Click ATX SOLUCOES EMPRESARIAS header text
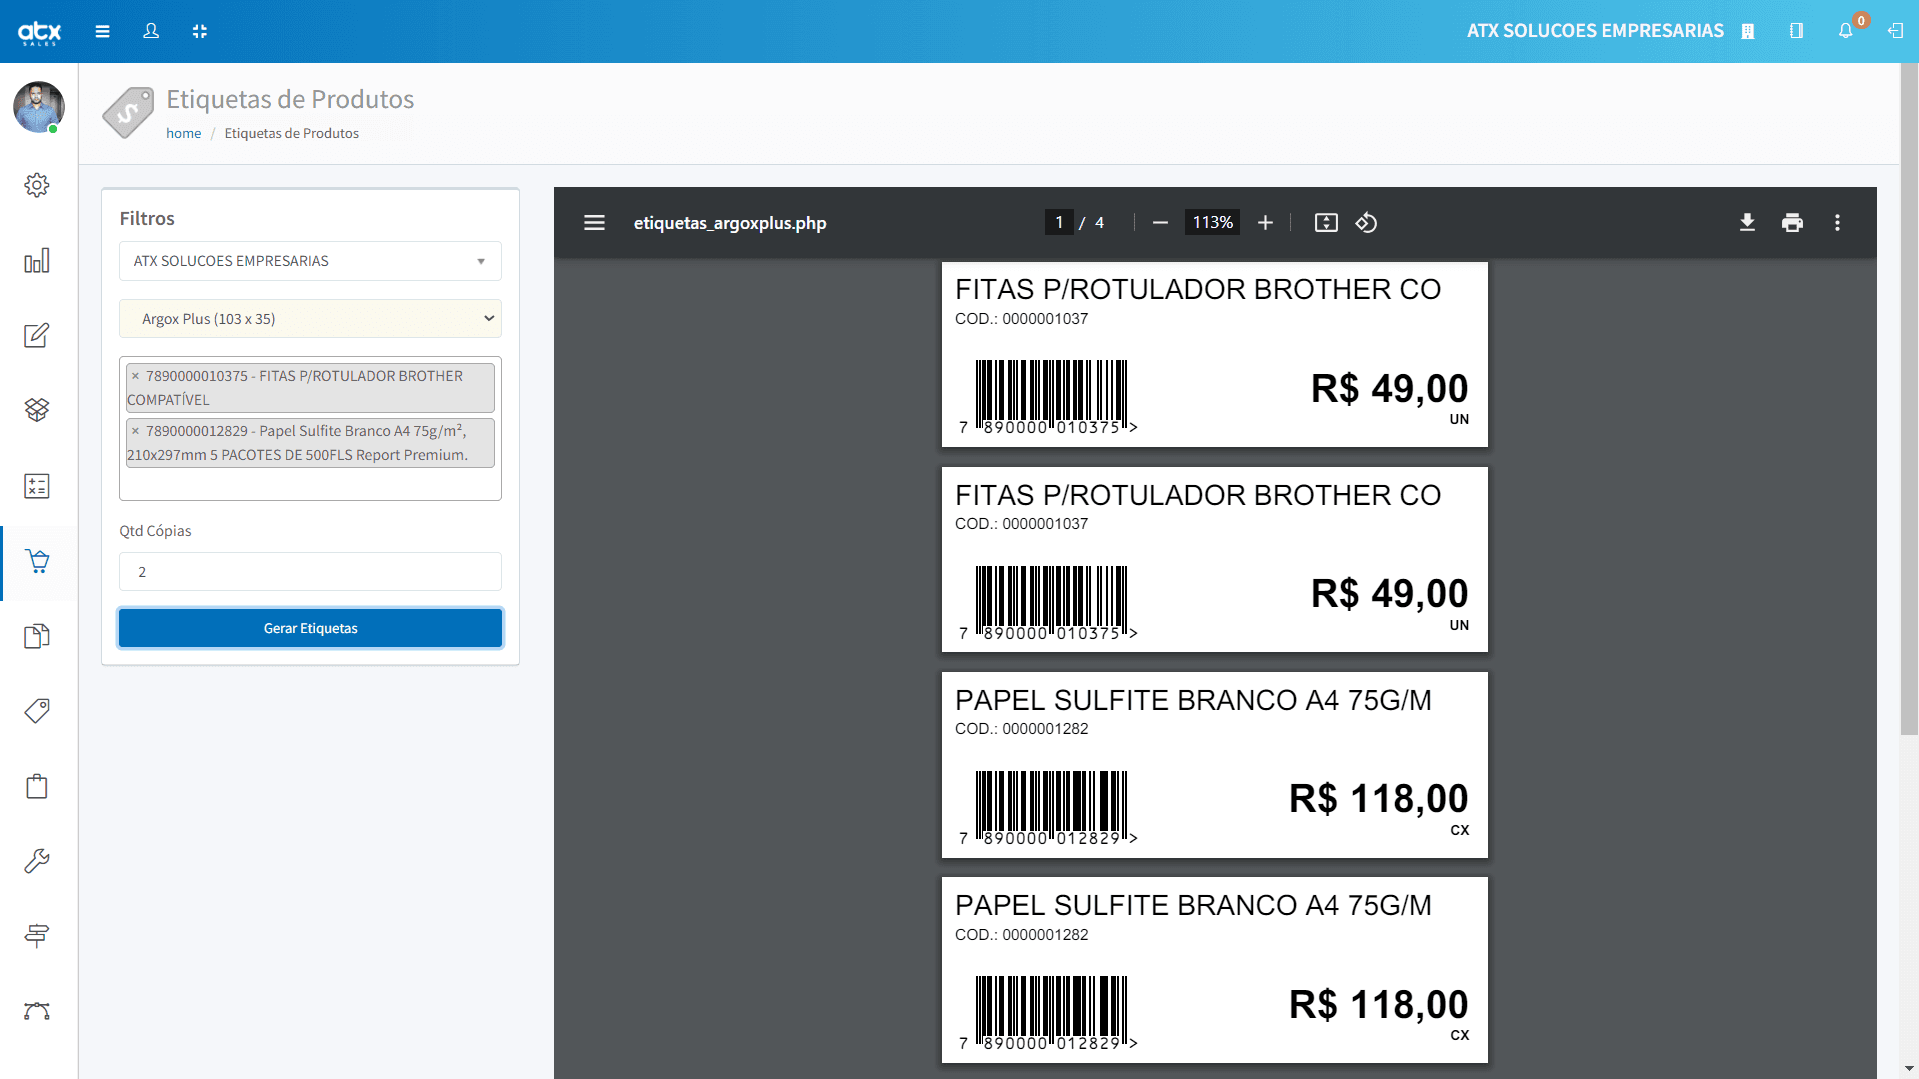The width and height of the screenshot is (1919, 1079). pyautogui.click(x=1595, y=31)
